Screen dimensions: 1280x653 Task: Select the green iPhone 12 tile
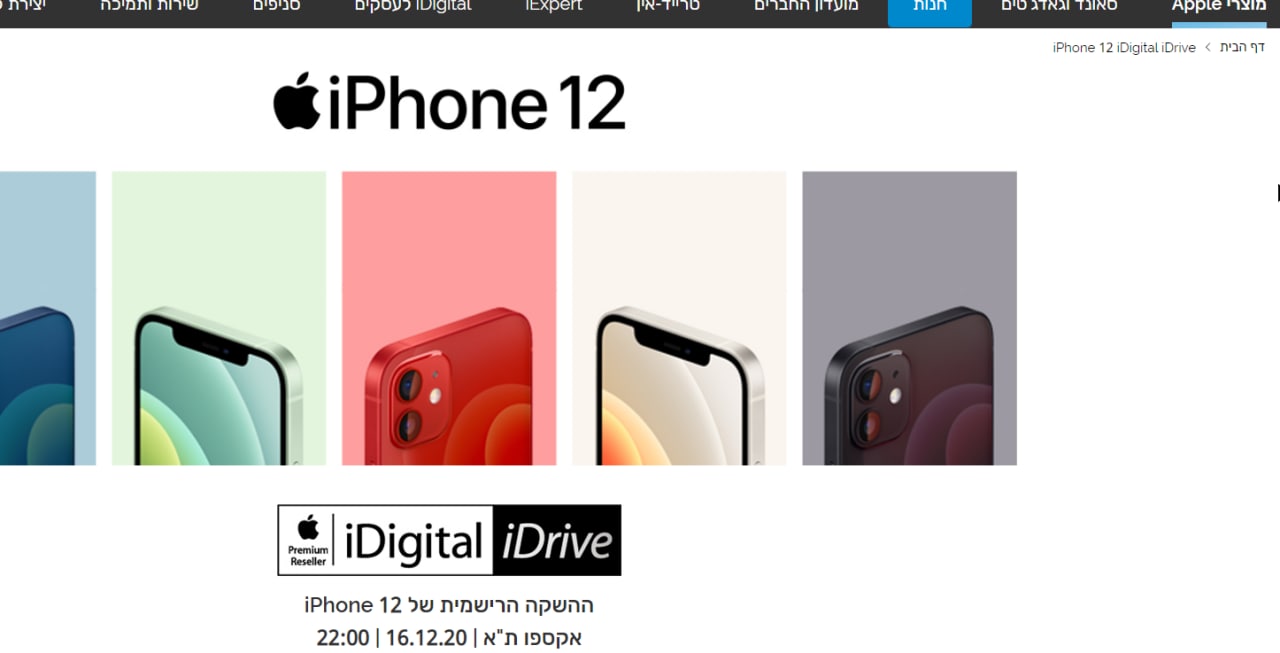point(219,318)
